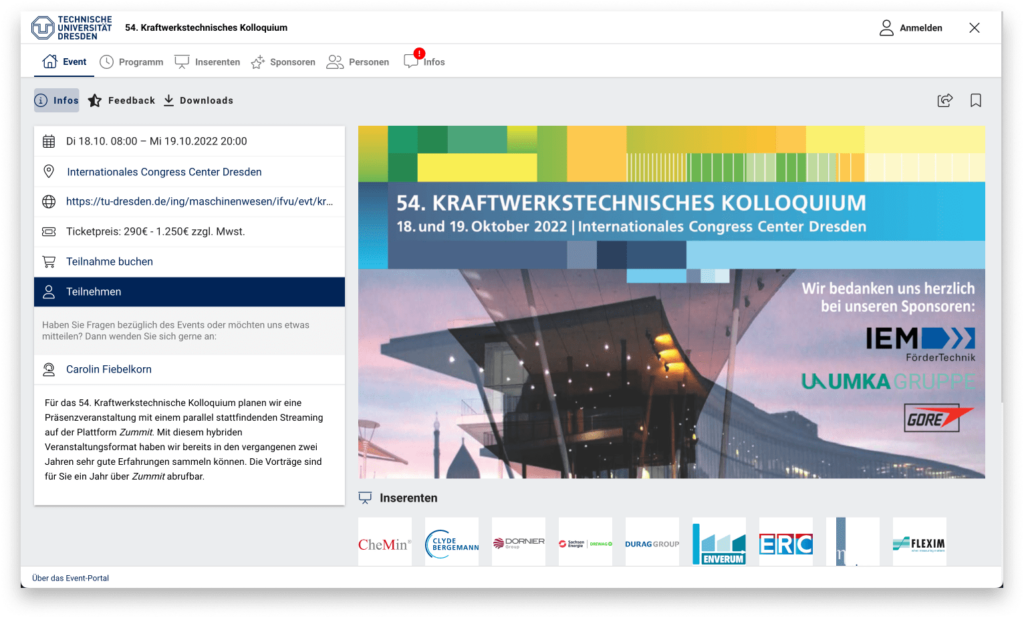Click the ticket icon beside the Ticketpreis row
The height and width of the screenshot is (618, 1024).
pyautogui.click(x=48, y=231)
